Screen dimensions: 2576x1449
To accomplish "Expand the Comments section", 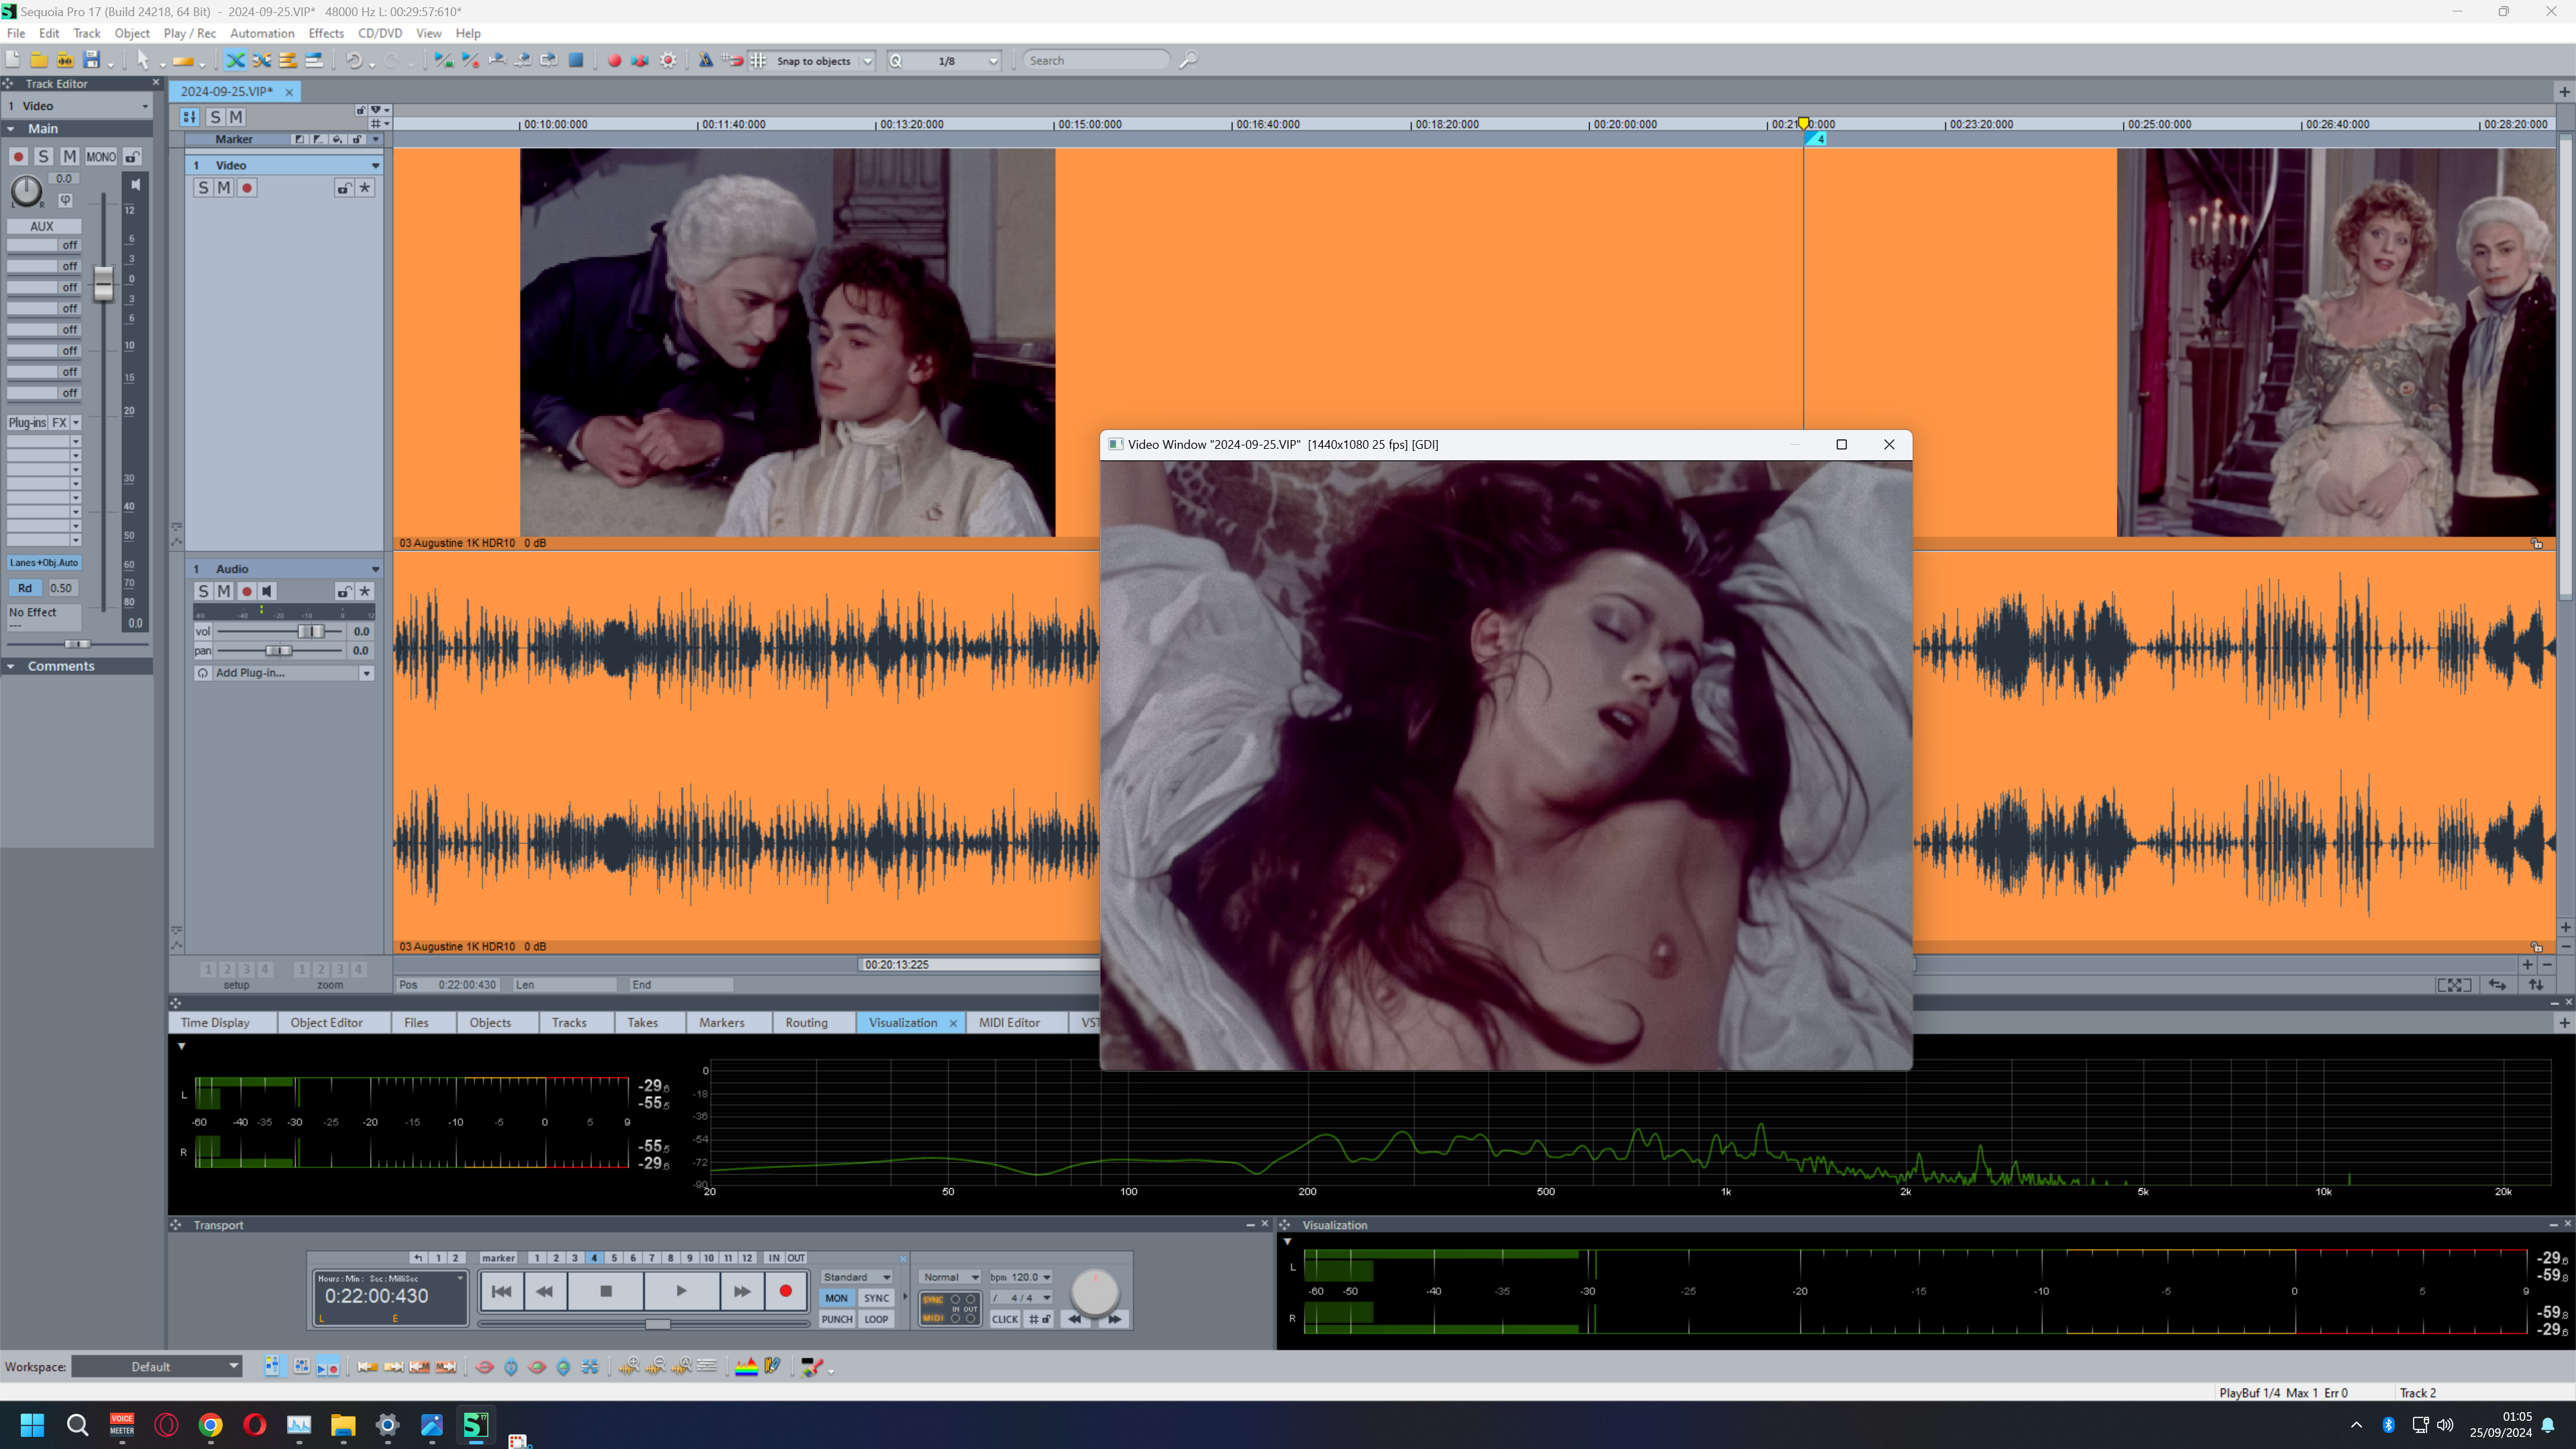I will [11, 666].
